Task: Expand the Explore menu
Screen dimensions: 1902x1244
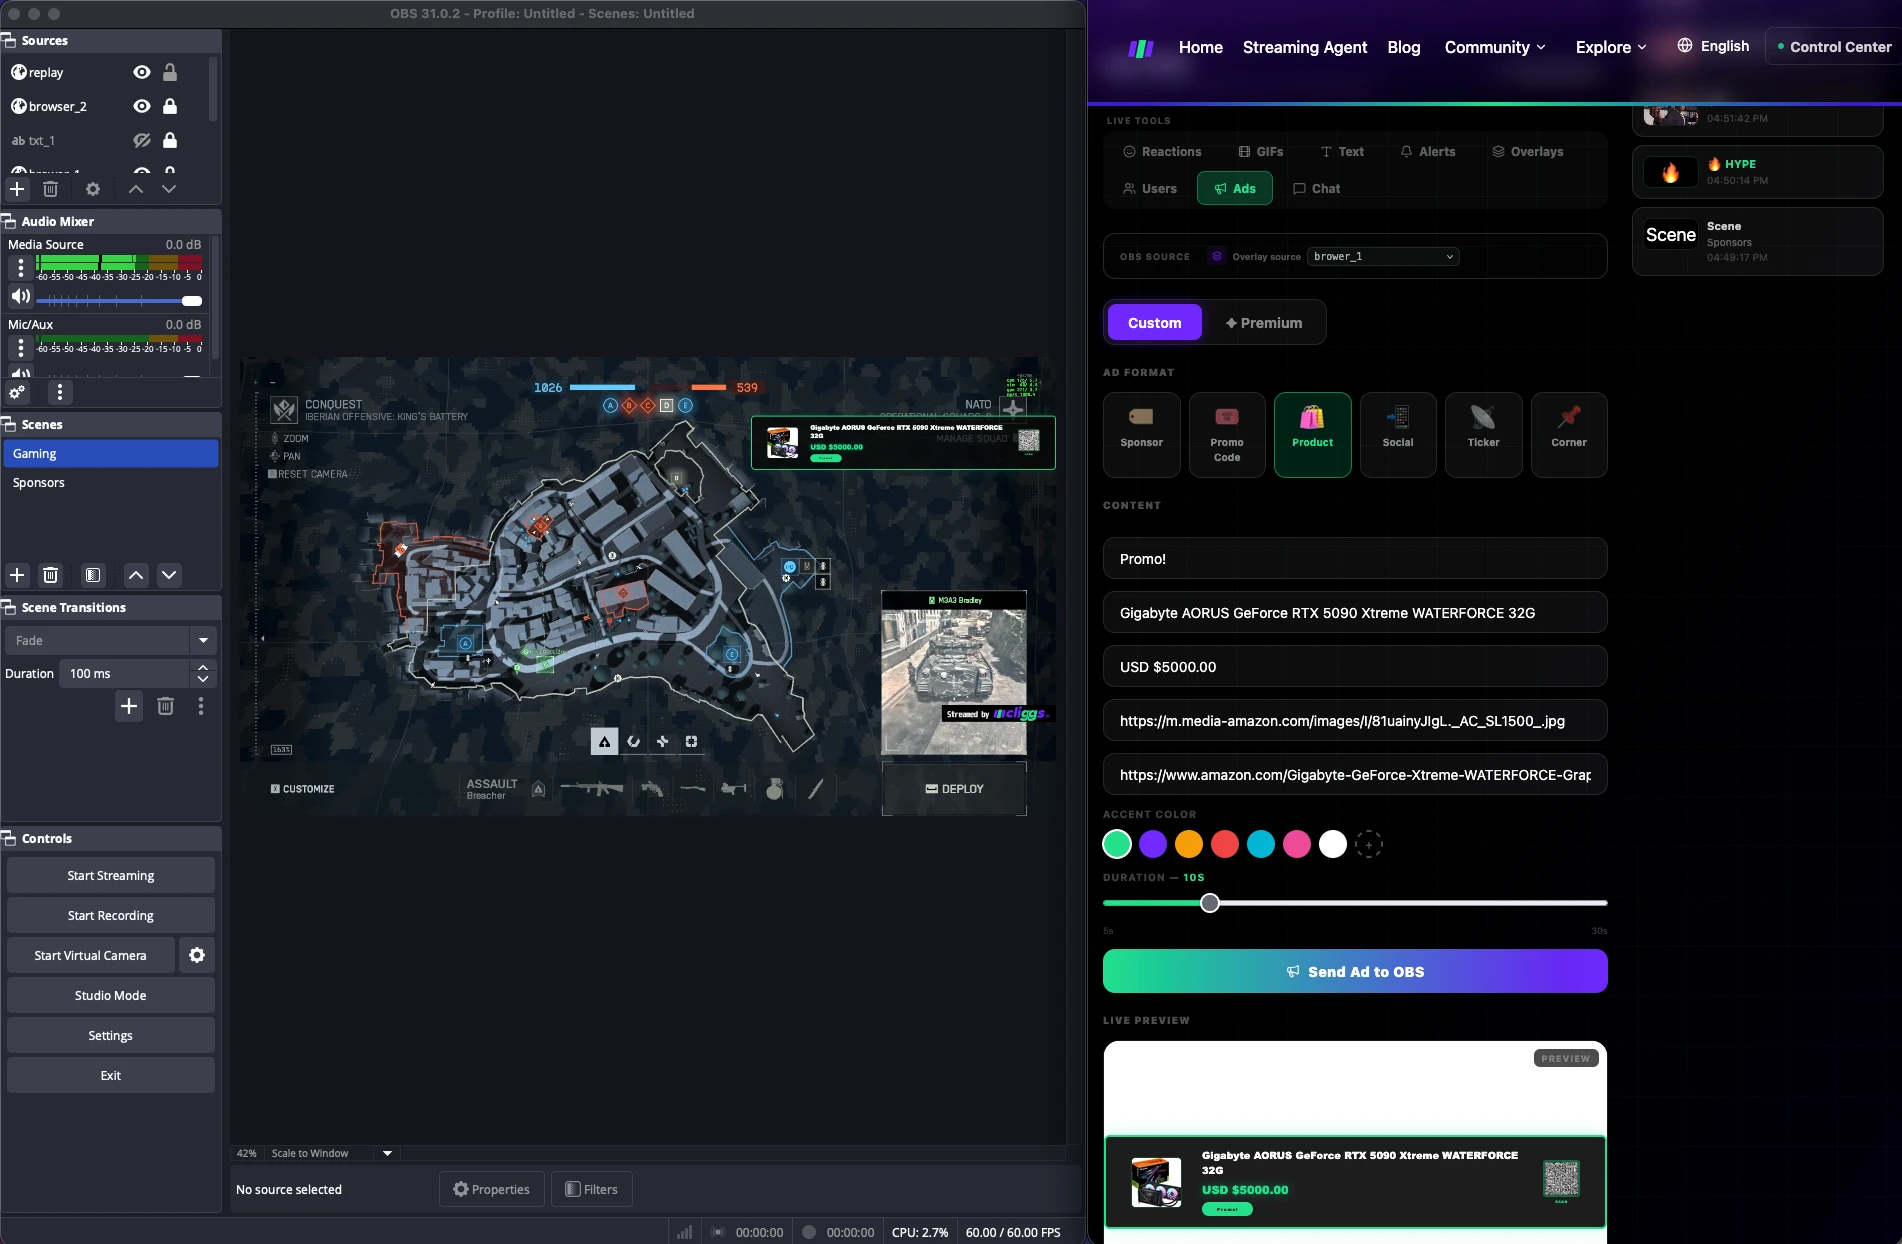Action: pyautogui.click(x=1611, y=47)
